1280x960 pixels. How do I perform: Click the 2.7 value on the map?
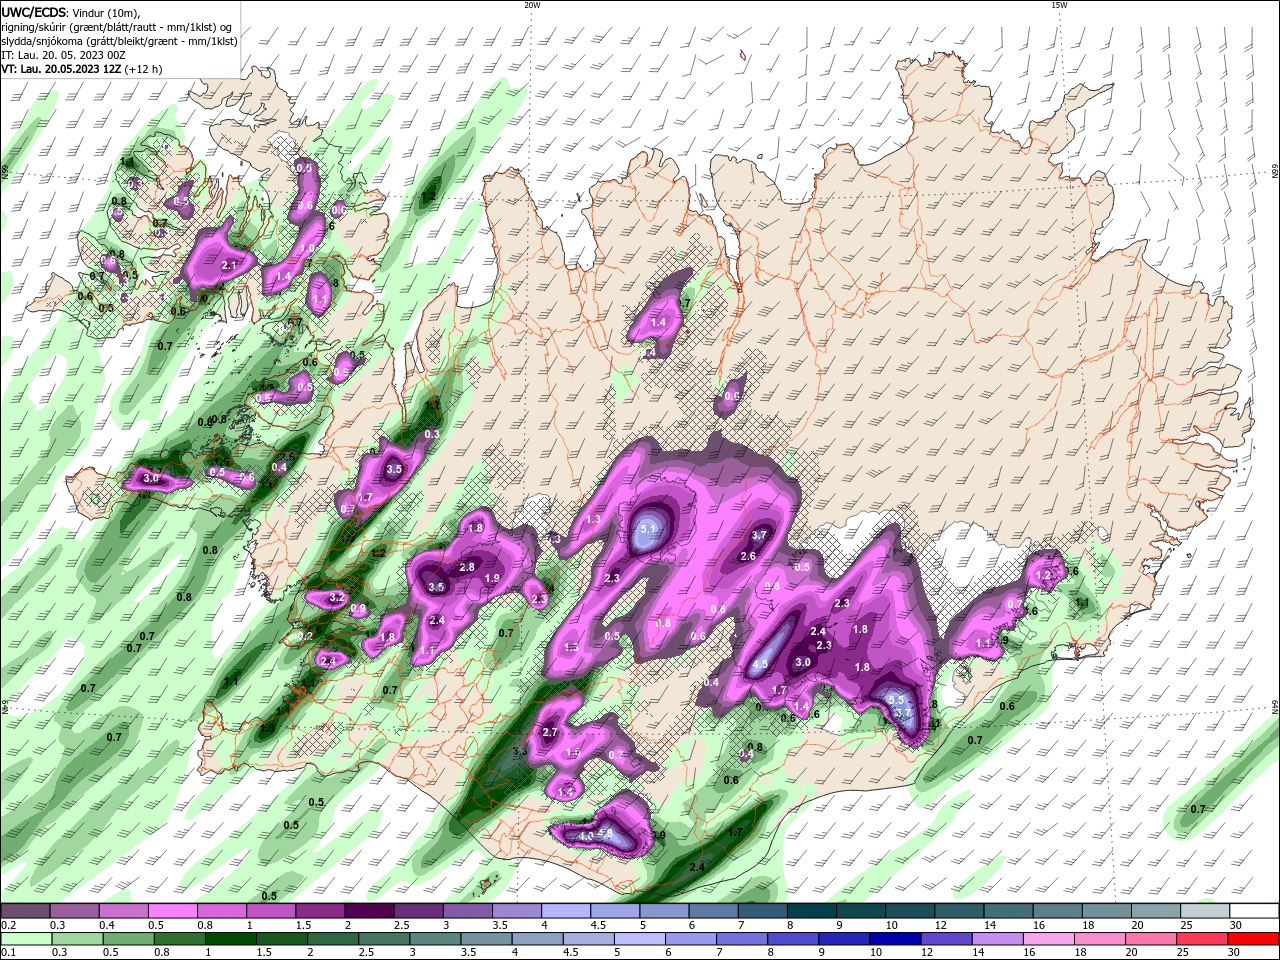(549, 732)
